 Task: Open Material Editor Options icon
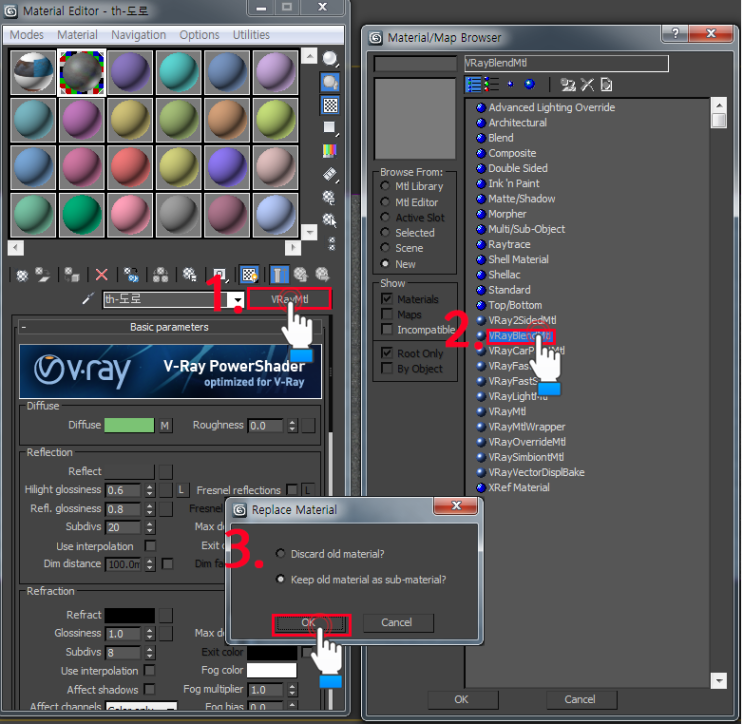point(329,197)
